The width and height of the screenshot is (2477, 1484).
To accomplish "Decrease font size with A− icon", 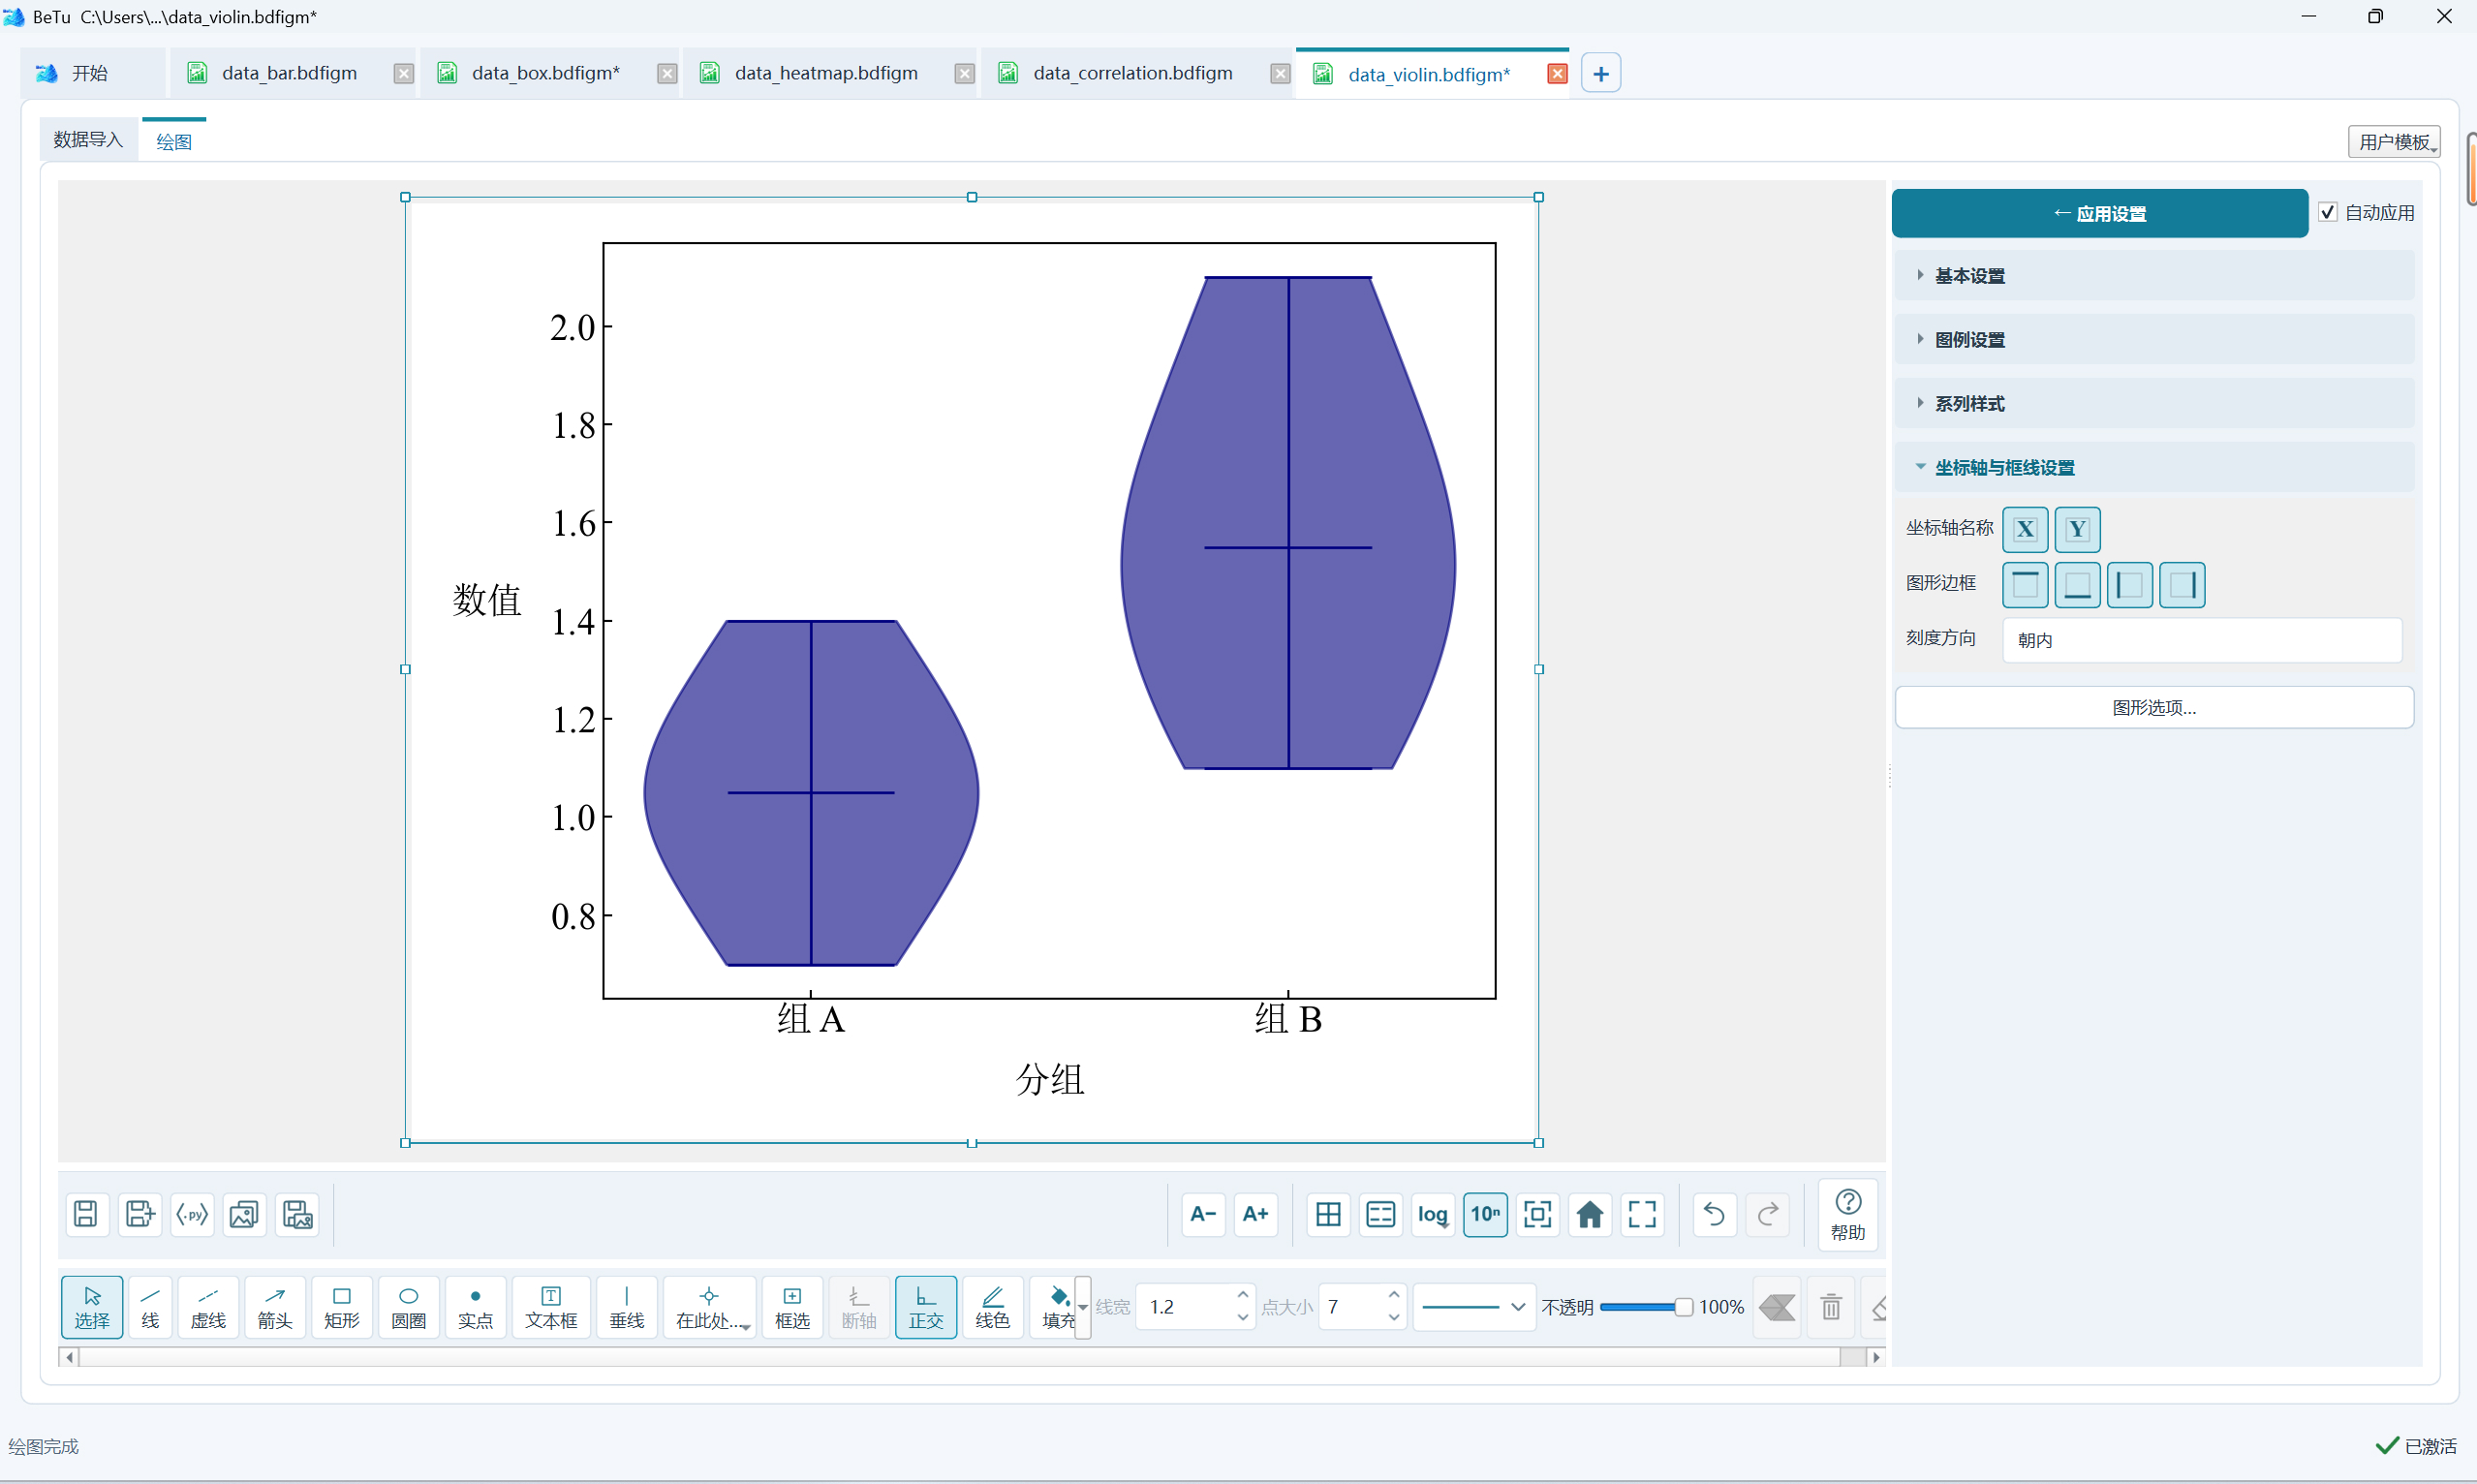I will [1203, 1214].
